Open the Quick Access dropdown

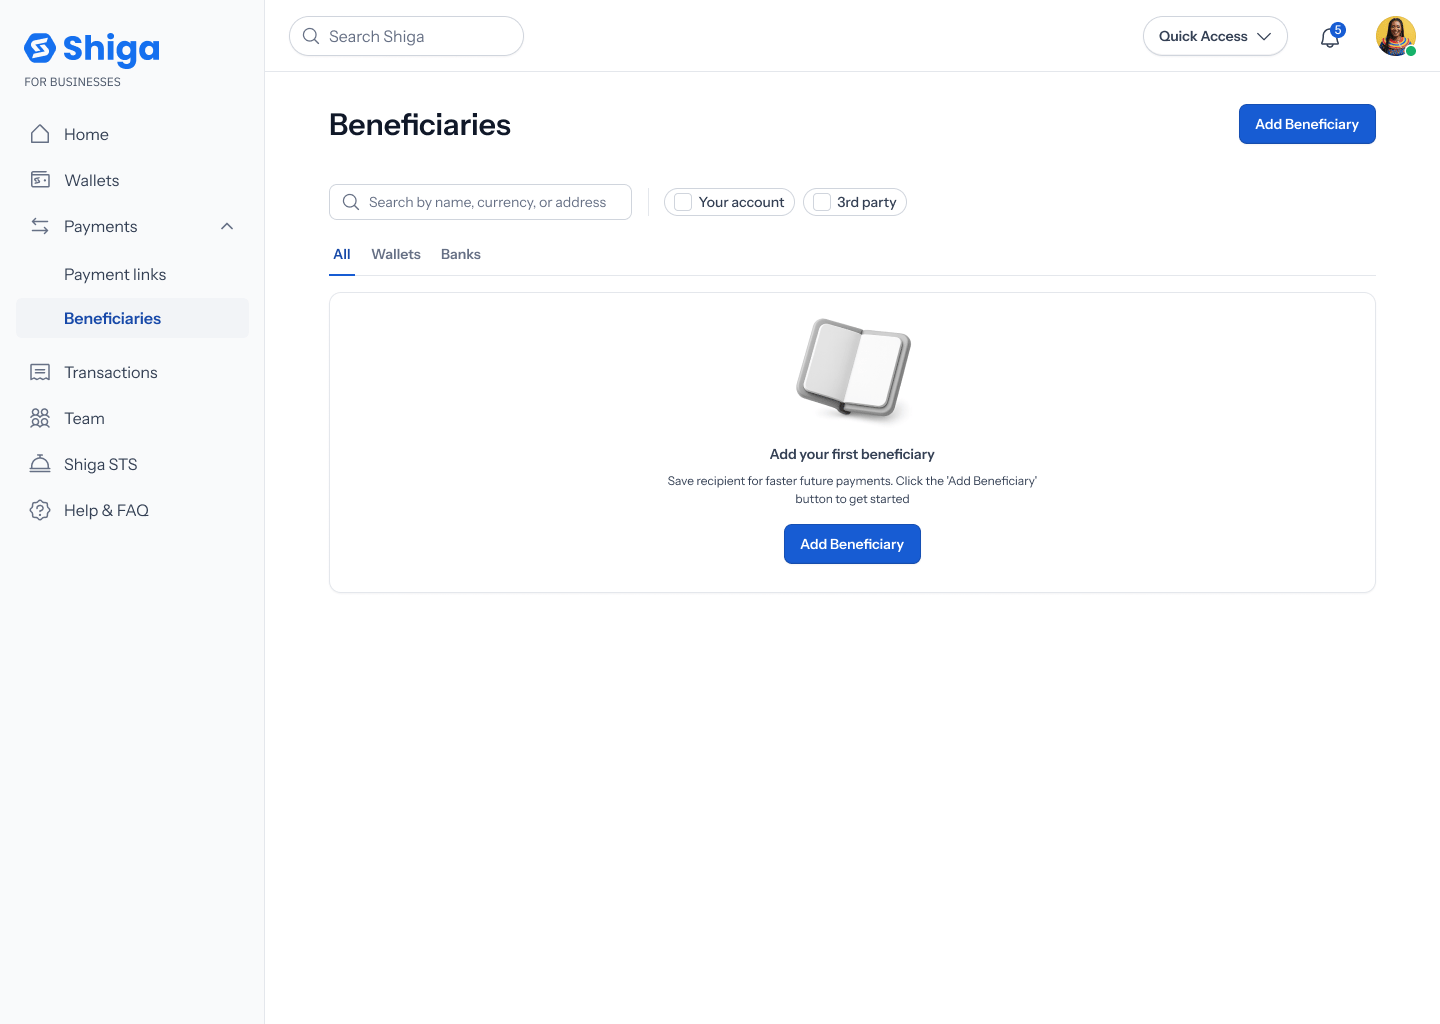coord(1215,36)
